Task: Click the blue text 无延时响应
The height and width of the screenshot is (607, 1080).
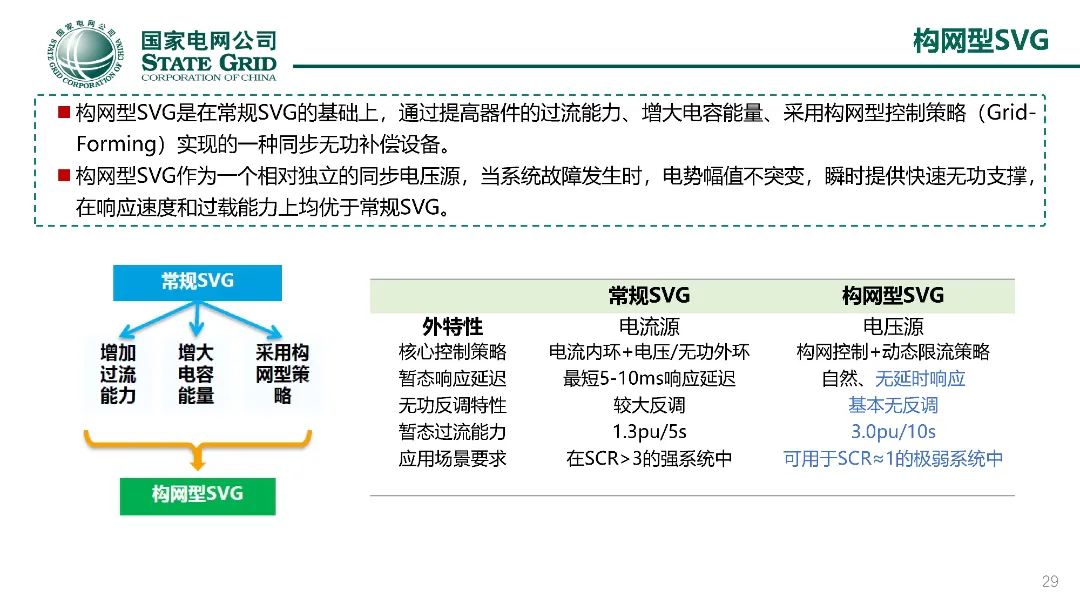Action: point(920,379)
